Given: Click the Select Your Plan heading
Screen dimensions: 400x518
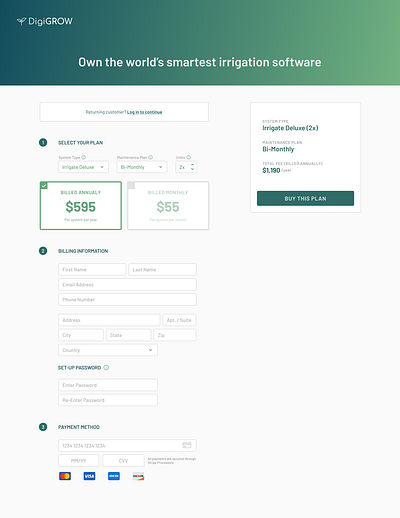Looking at the screenshot, I should point(80,143).
